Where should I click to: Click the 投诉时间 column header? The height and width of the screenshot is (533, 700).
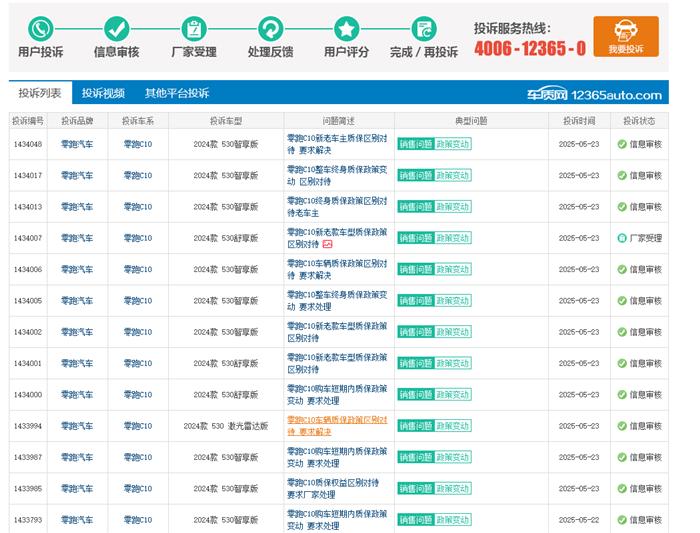tap(579, 121)
